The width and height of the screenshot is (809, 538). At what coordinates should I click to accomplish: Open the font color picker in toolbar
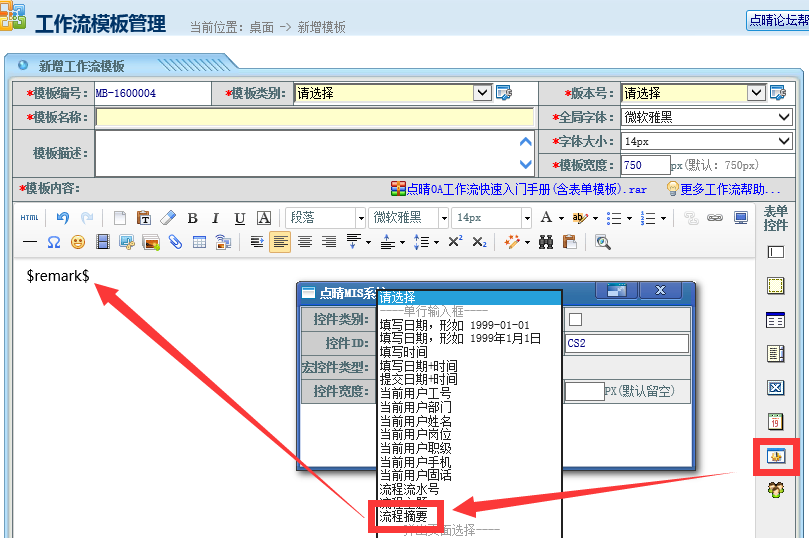click(x=546, y=217)
